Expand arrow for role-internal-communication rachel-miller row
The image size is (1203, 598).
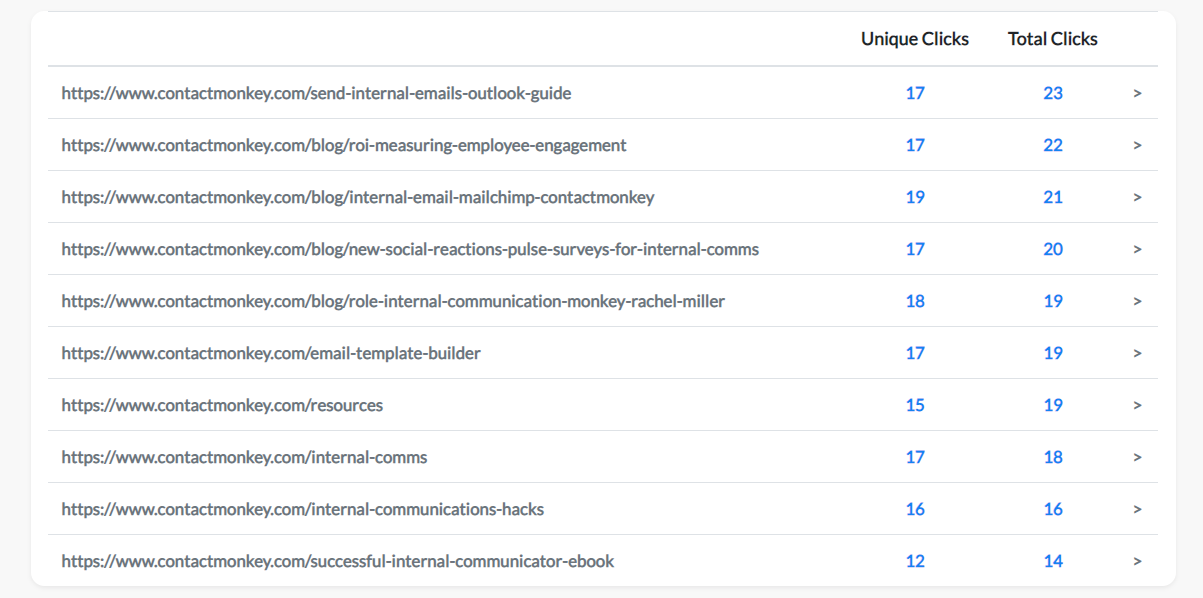tap(1137, 301)
